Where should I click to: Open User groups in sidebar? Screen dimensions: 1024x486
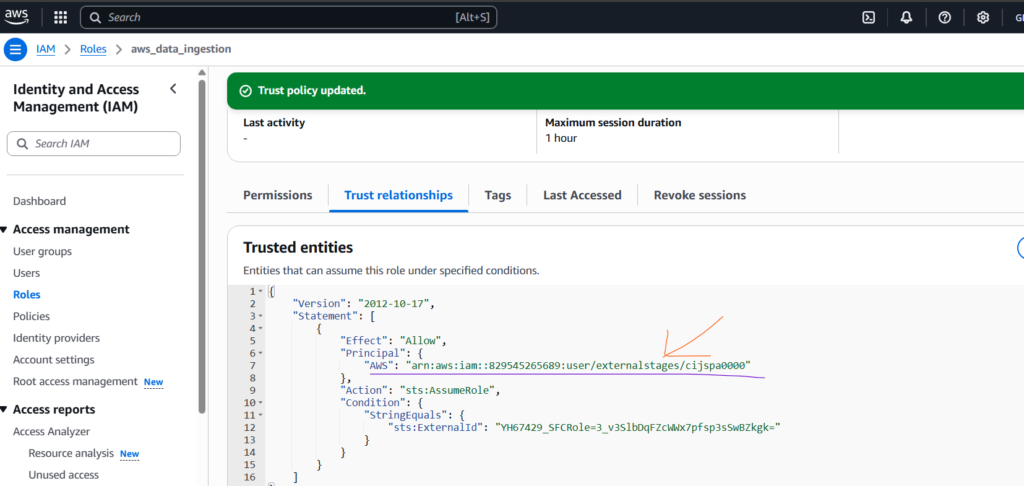42,251
